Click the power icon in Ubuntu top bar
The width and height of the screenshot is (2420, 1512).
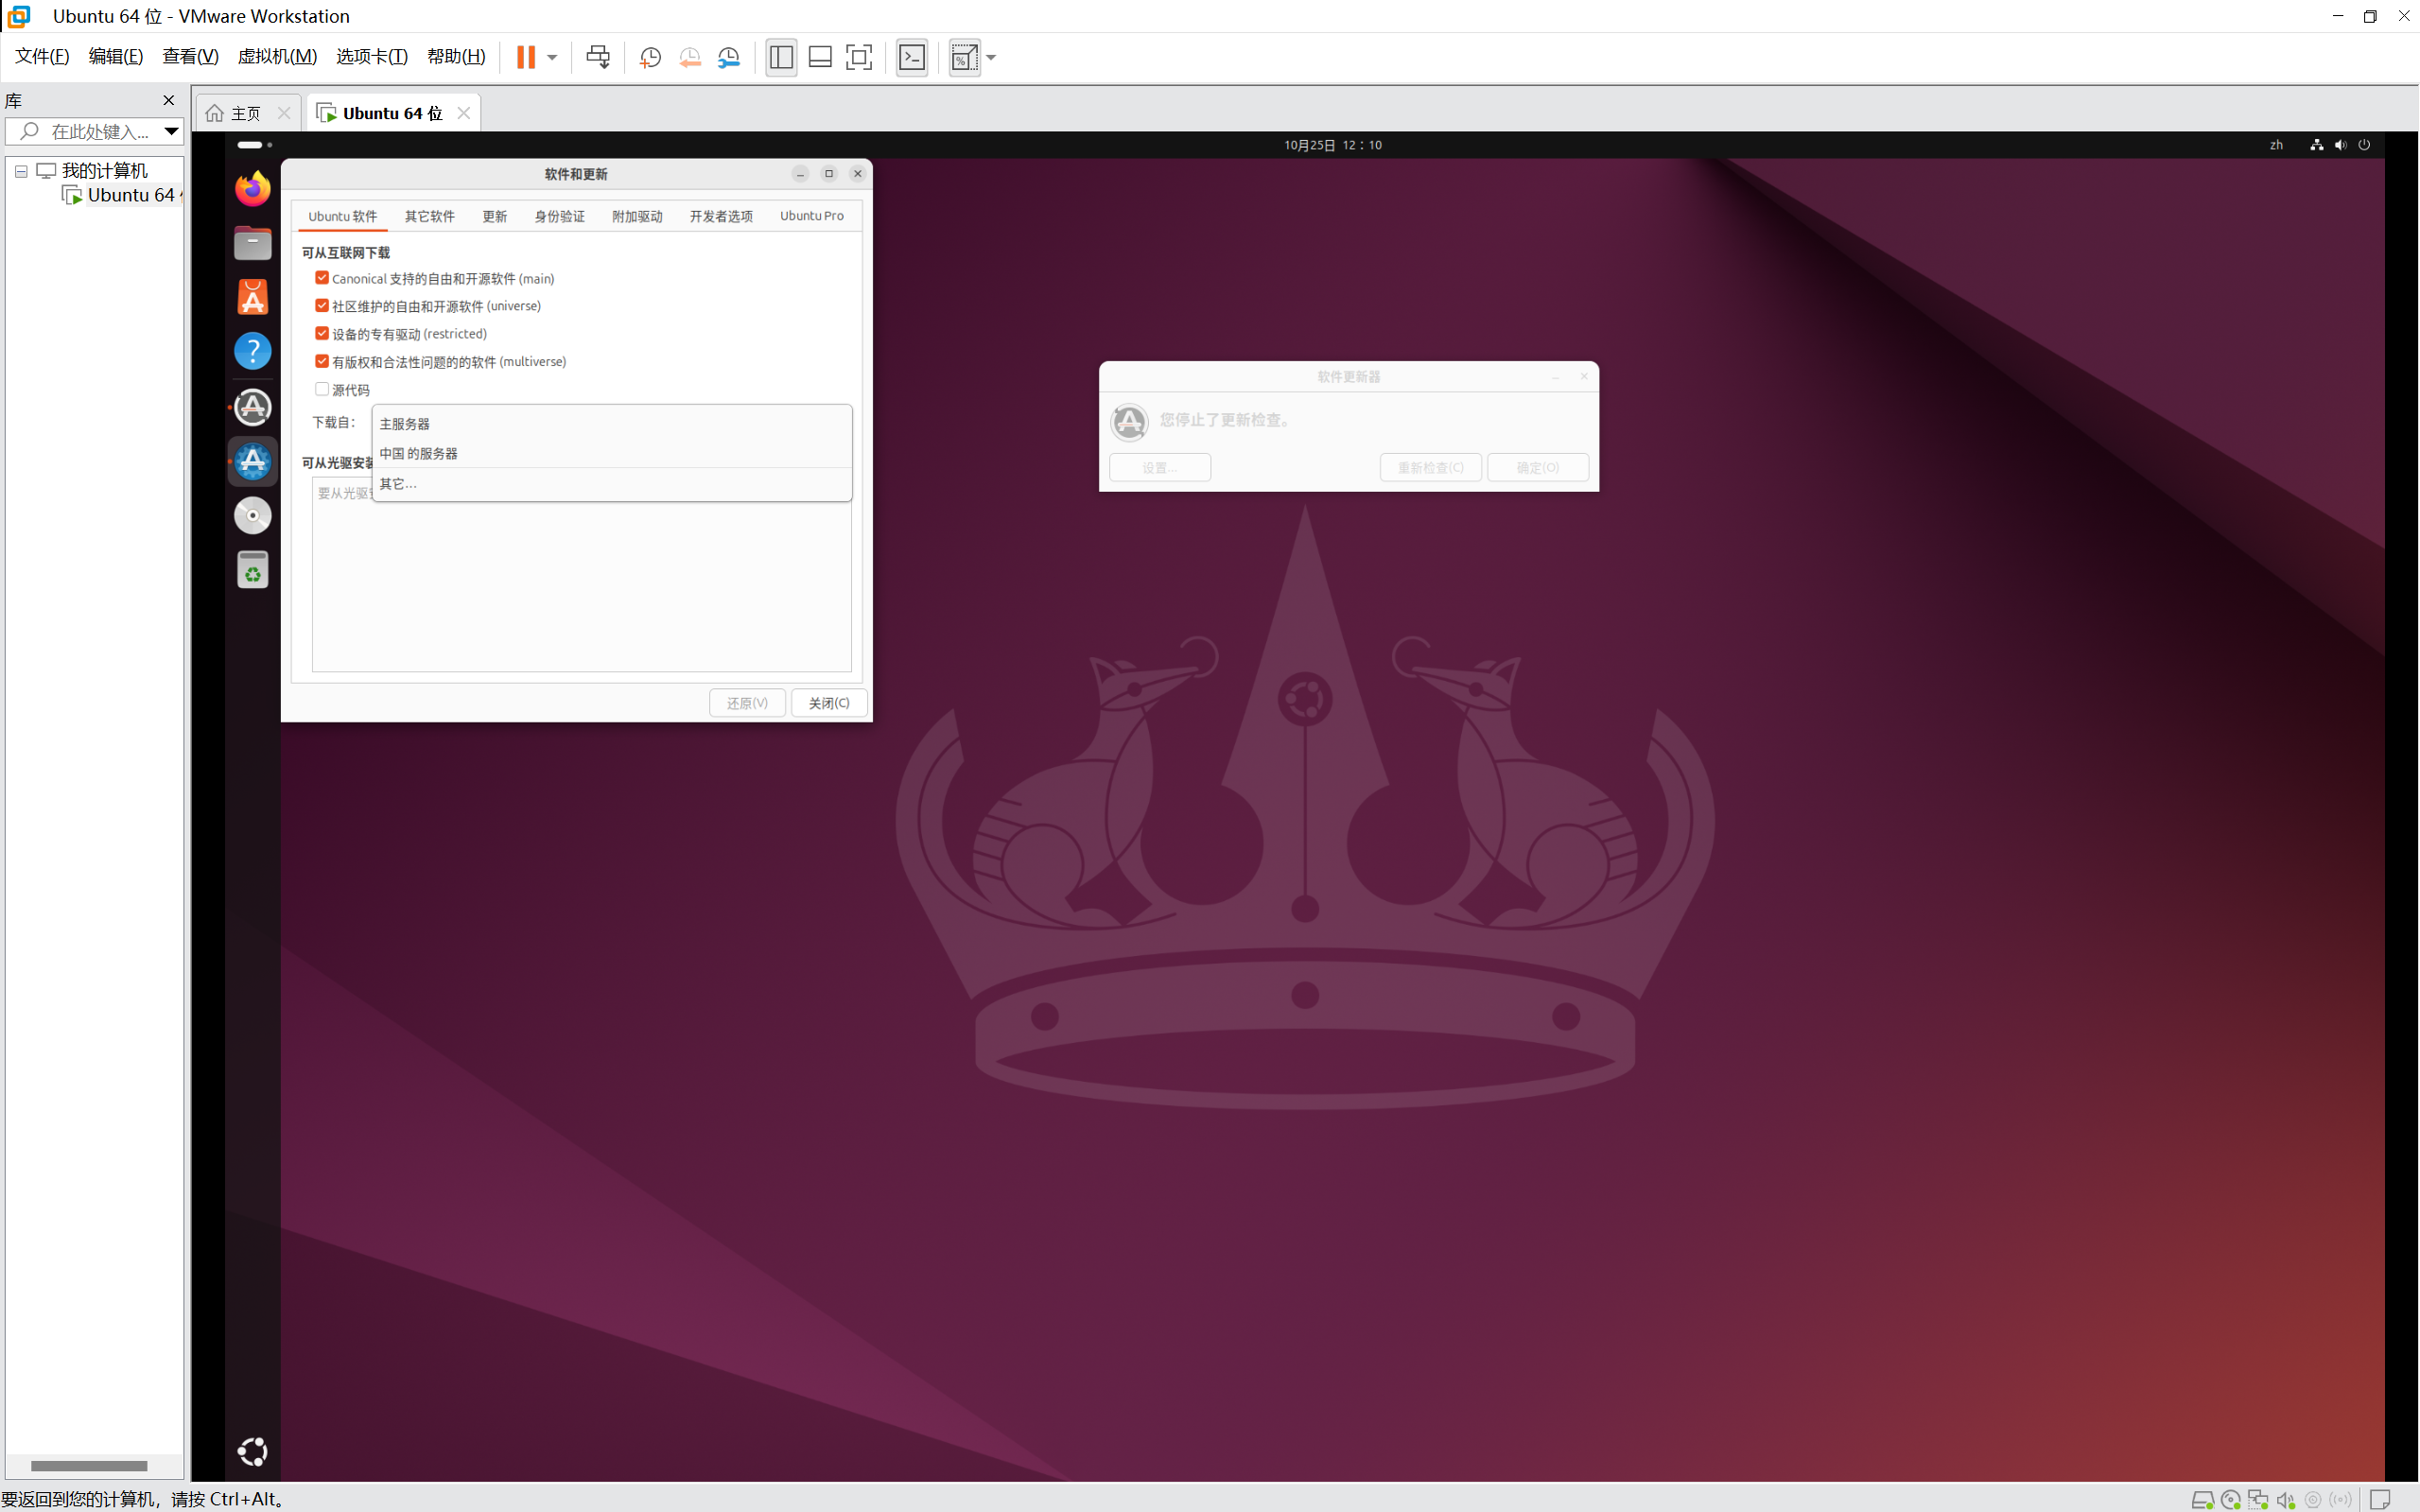click(2364, 145)
